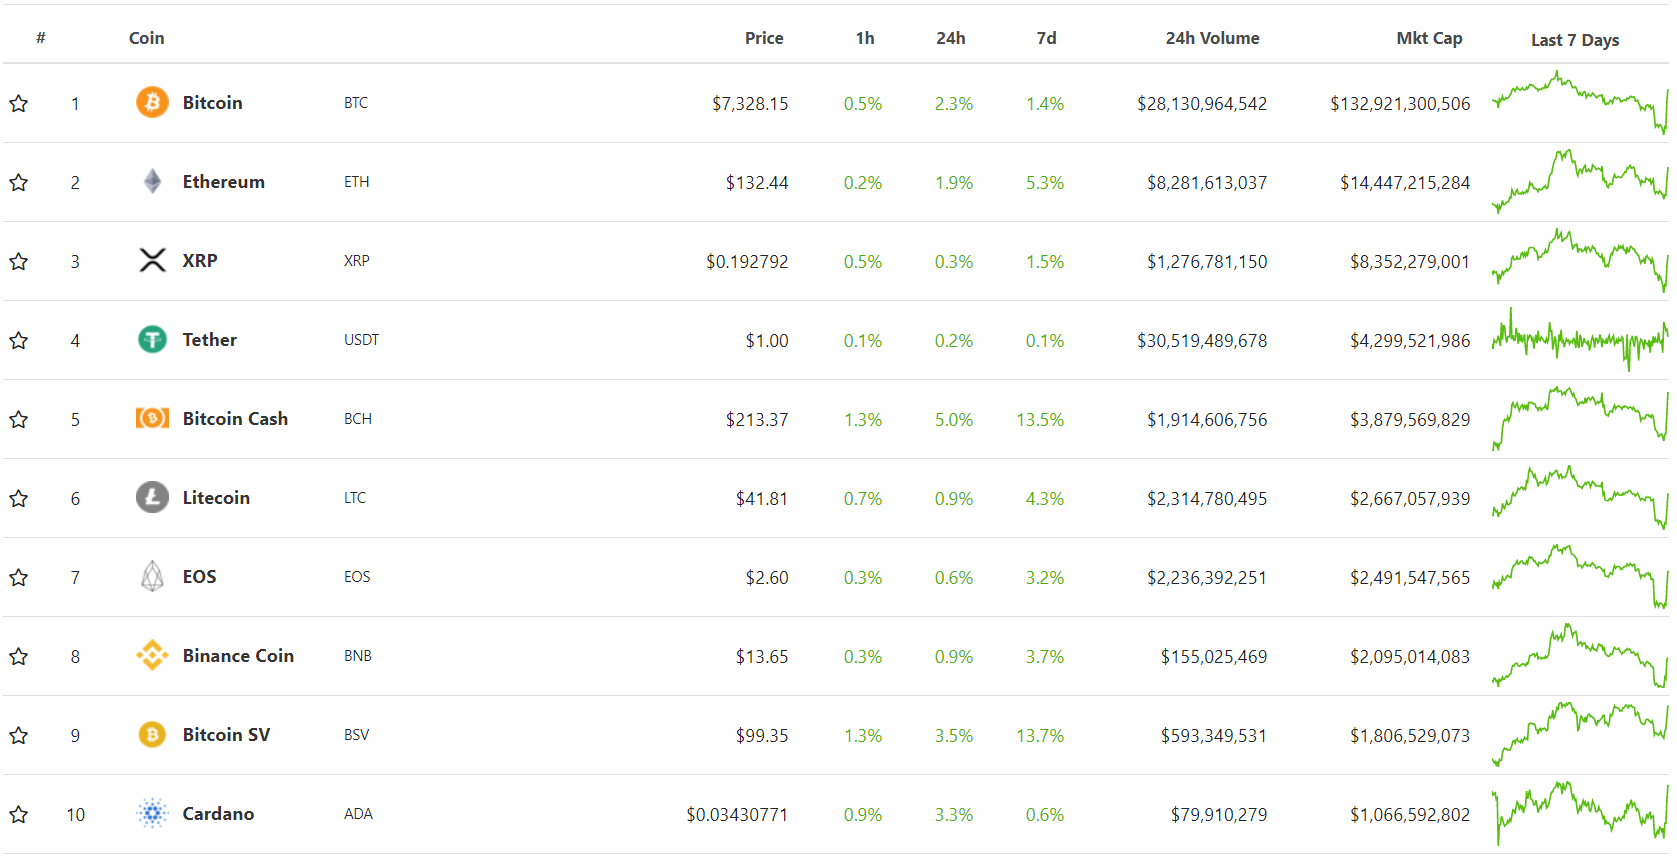
Task: Click the Litecoin logo icon
Action: 152,497
